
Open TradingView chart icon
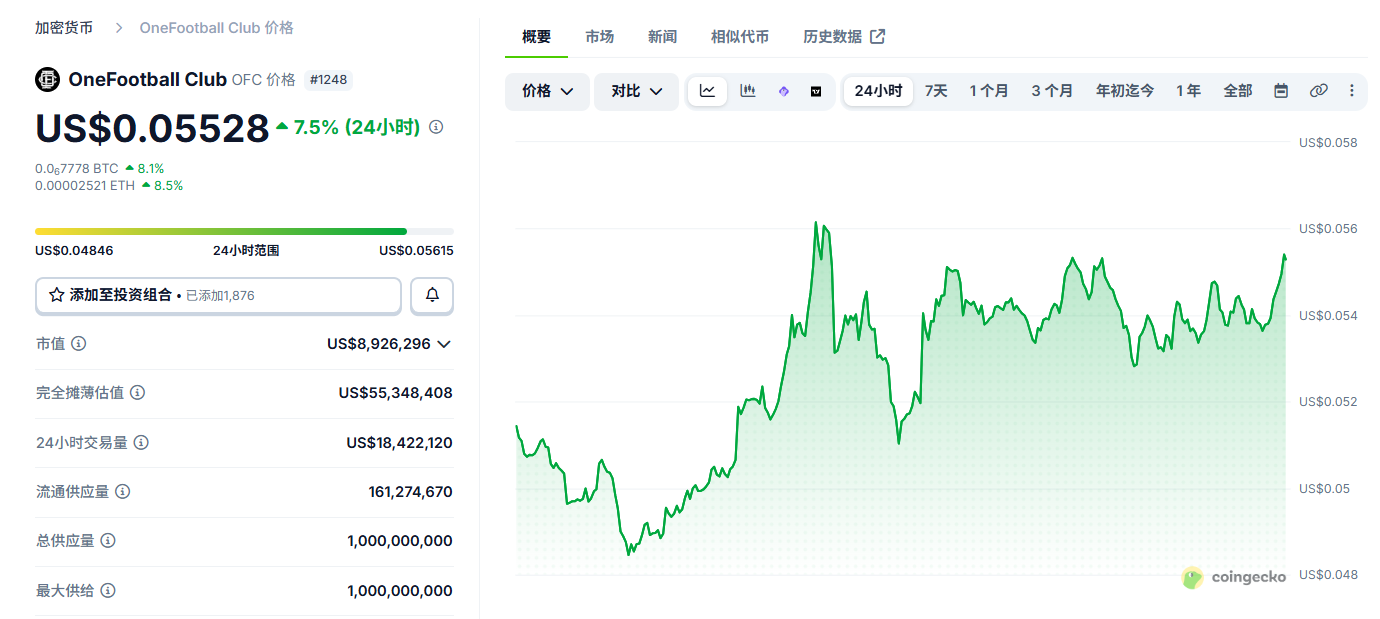[x=816, y=91]
